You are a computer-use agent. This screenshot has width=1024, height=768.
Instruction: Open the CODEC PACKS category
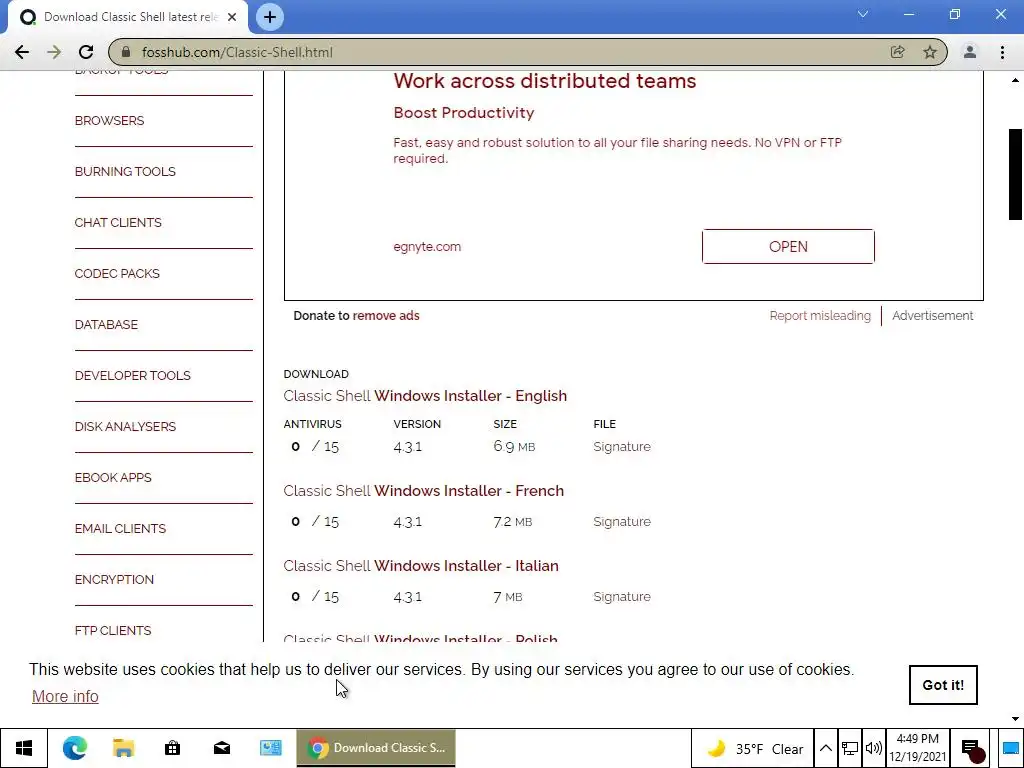point(117,274)
